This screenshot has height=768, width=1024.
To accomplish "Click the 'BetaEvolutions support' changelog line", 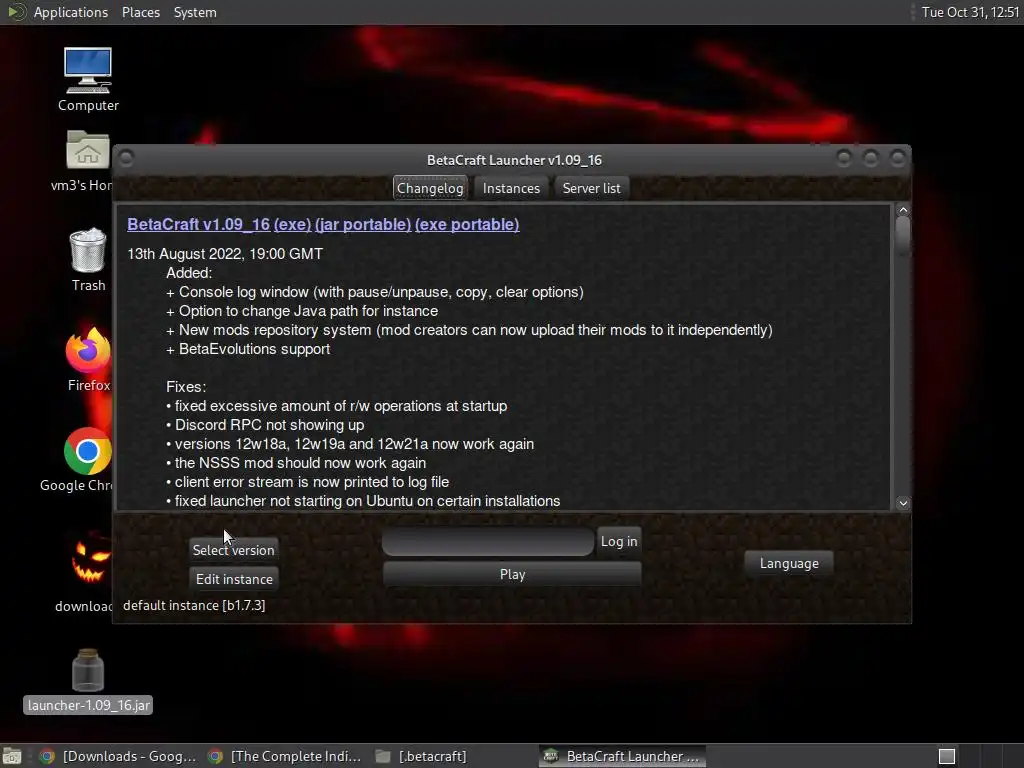I will 248,349.
